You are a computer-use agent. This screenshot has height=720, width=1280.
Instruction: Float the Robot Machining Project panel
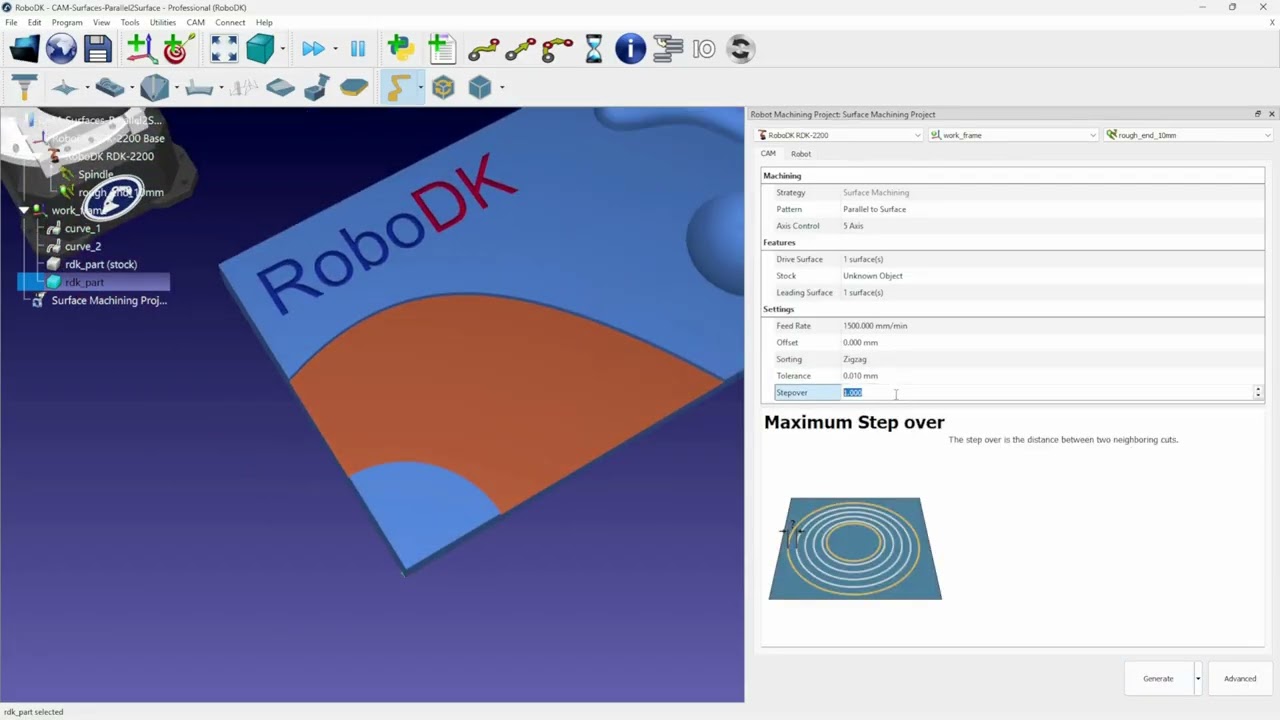point(1258,114)
